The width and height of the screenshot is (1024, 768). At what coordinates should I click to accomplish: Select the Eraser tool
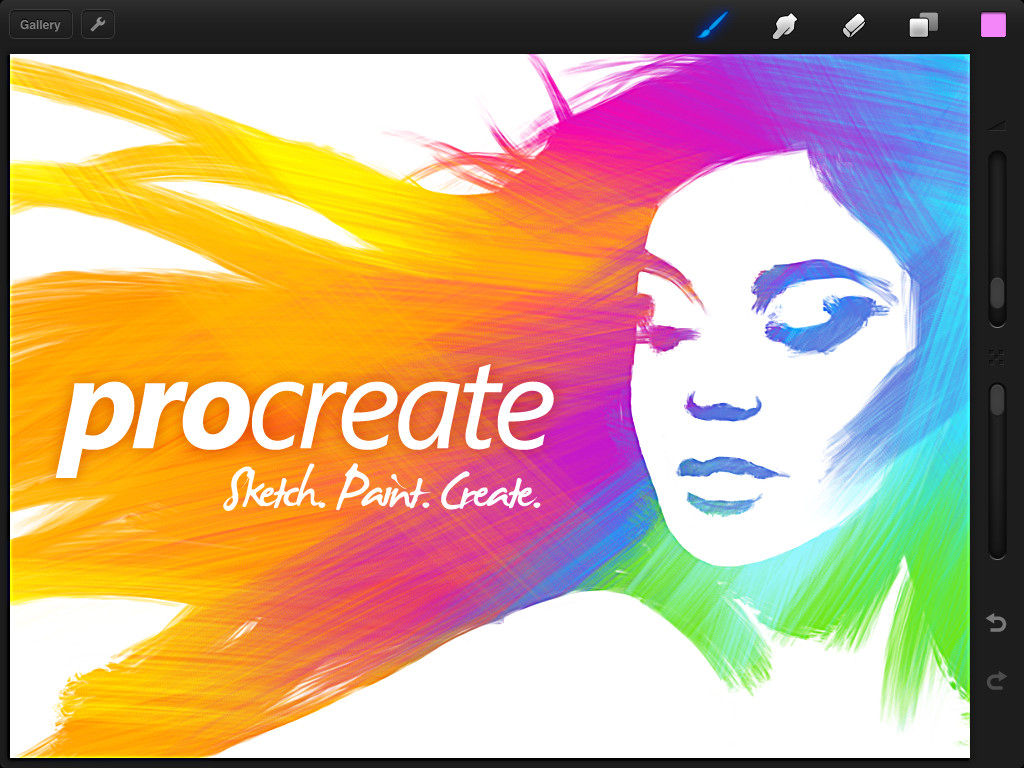click(x=854, y=26)
